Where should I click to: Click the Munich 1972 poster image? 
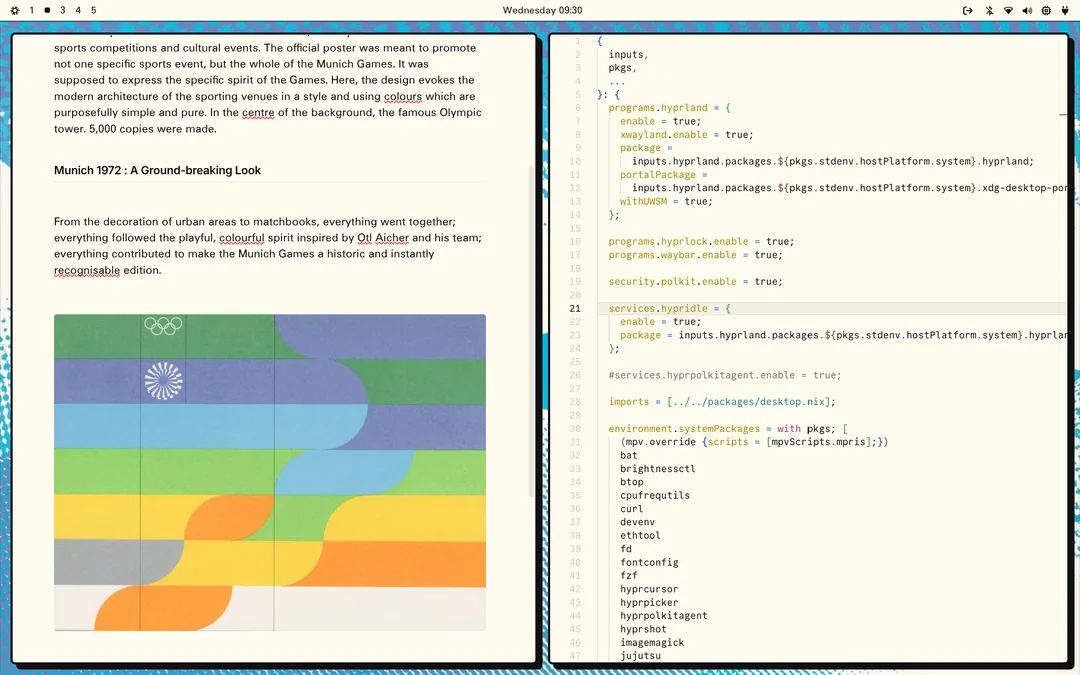tap(270, 472)
